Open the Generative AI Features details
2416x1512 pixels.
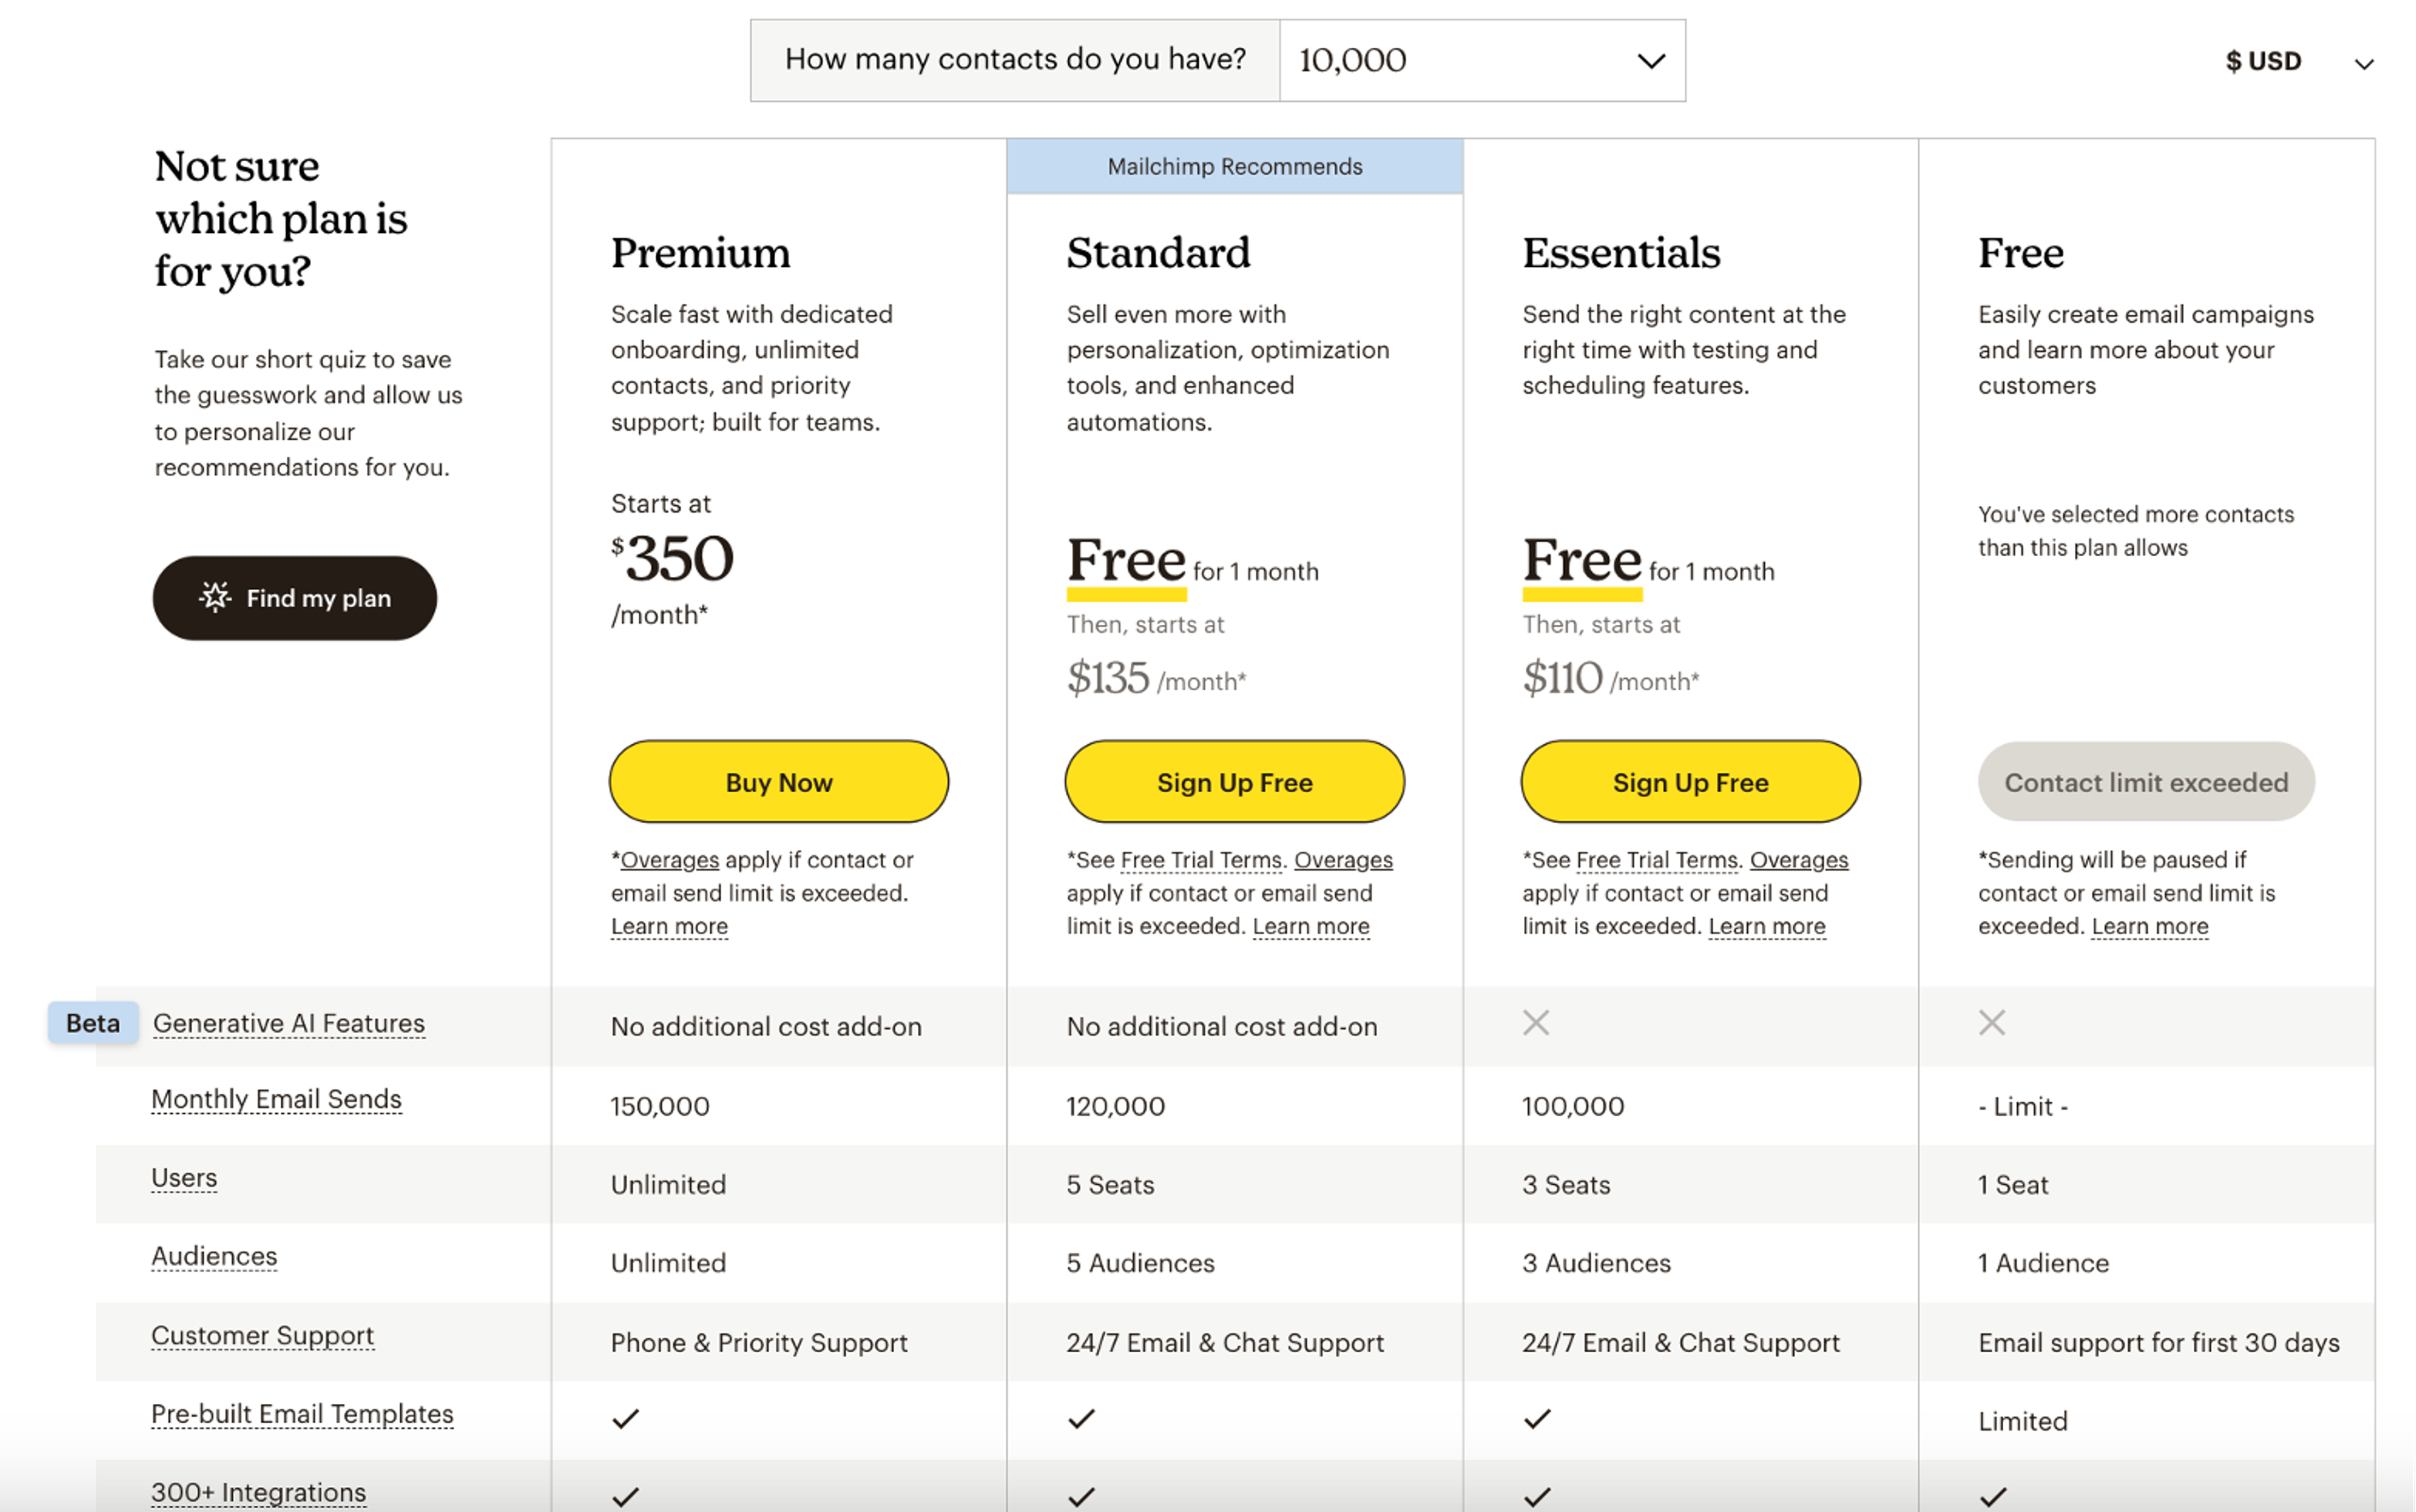click(289, 1022)
